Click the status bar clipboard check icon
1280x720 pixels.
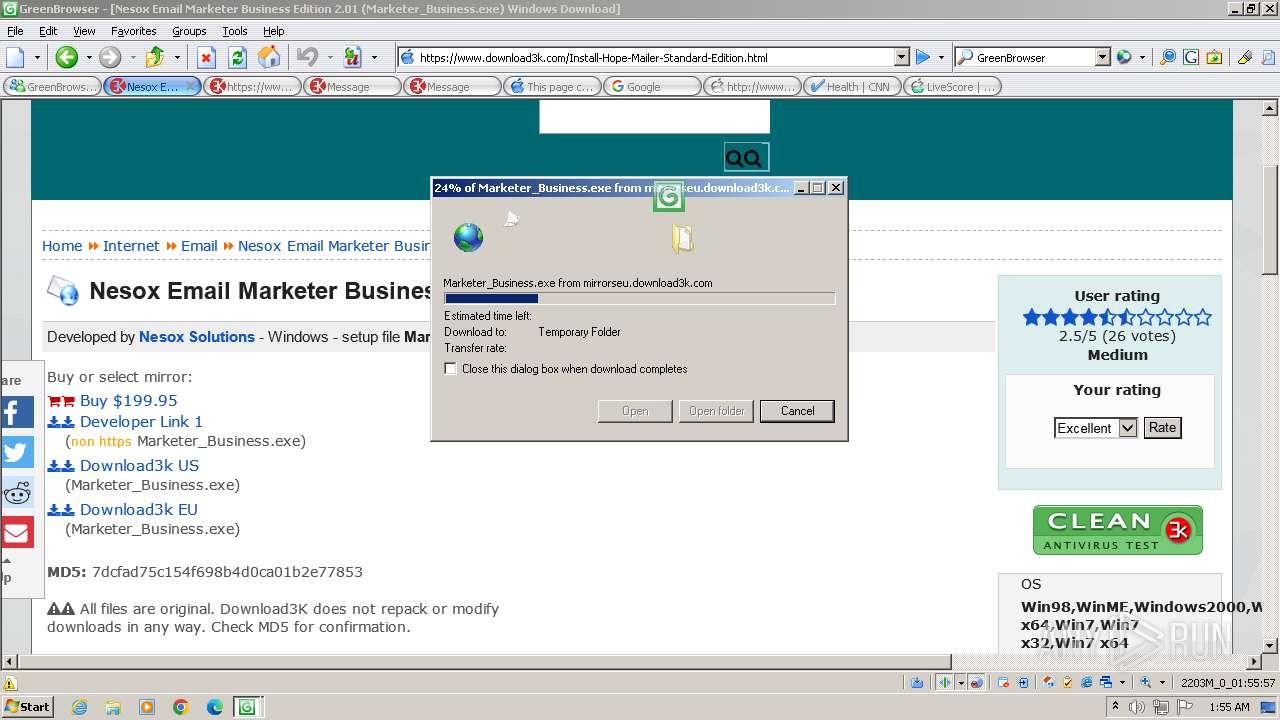[1067, 682]
